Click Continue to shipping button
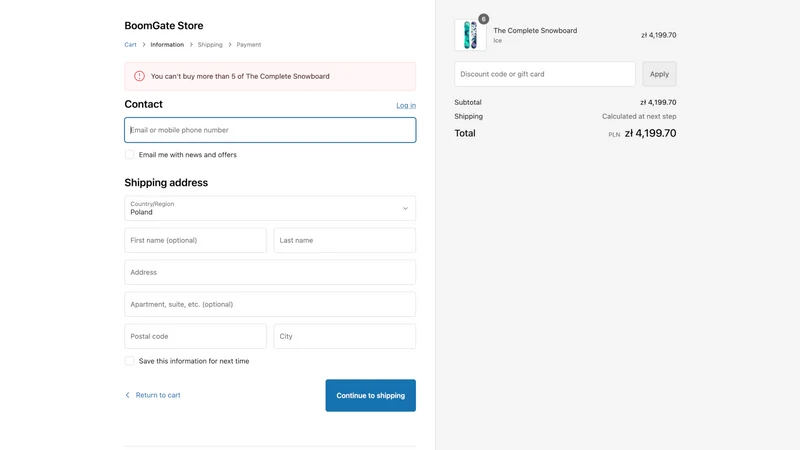Image resolution: width=800 pixels, height=450 pixels. tap(370, 395)
